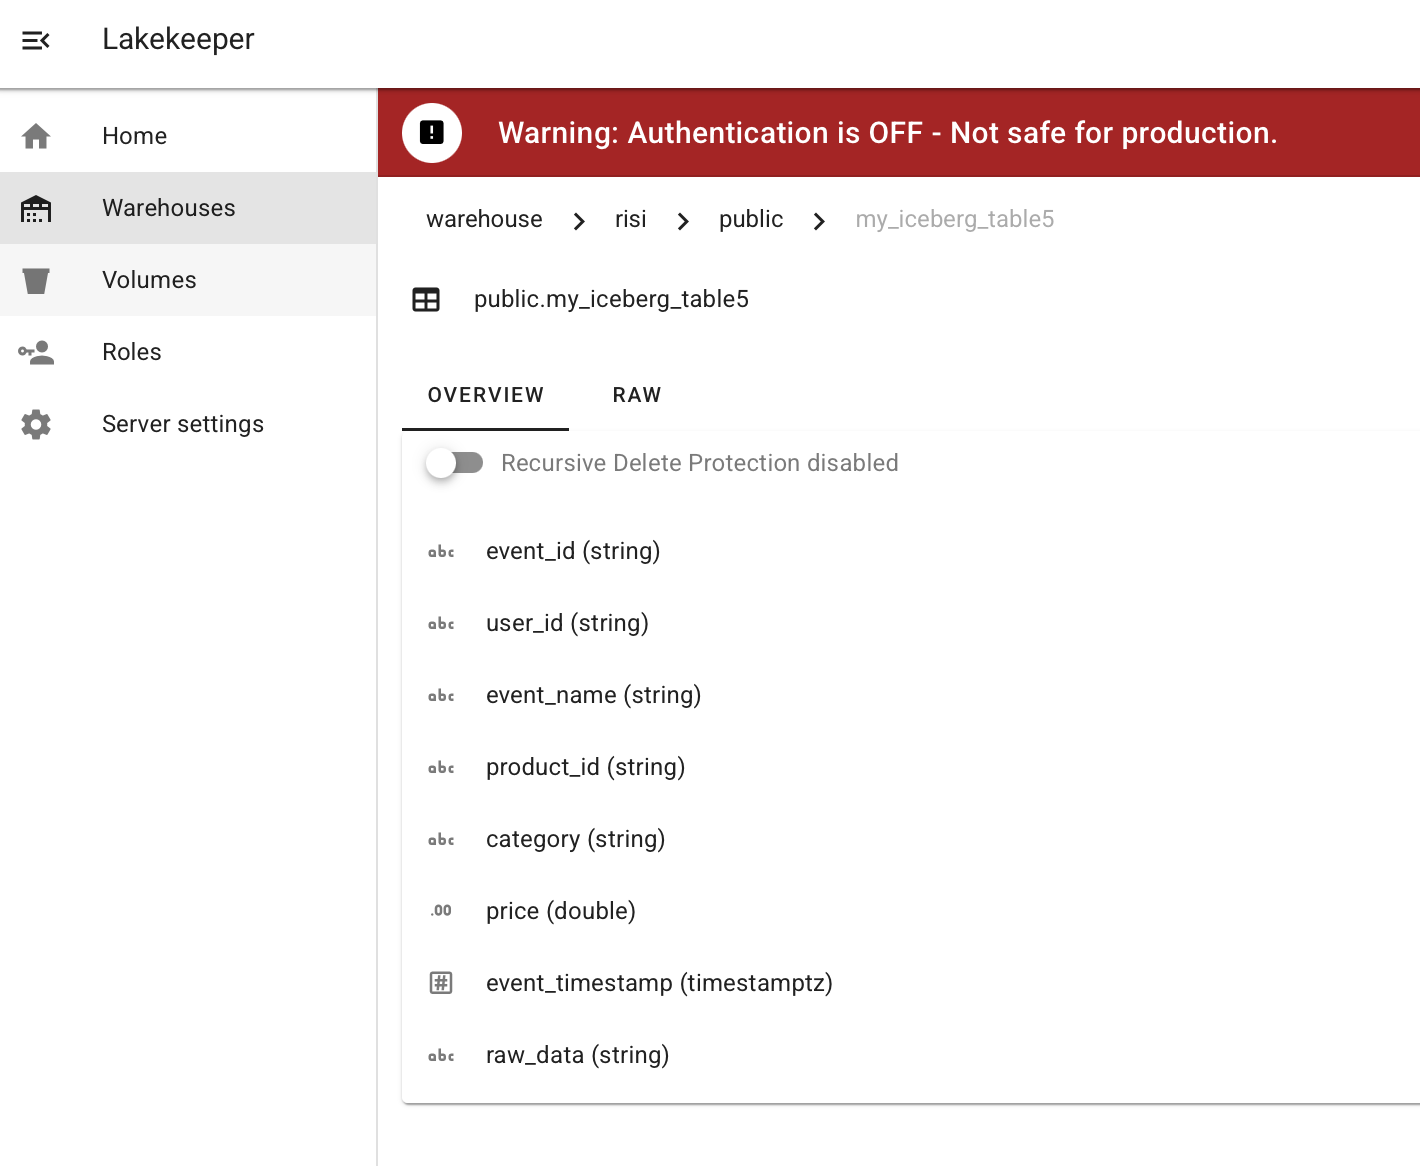Switch to the RAW tab
The height and width of the screenshot is (1166, 1420).
[637, 395]
